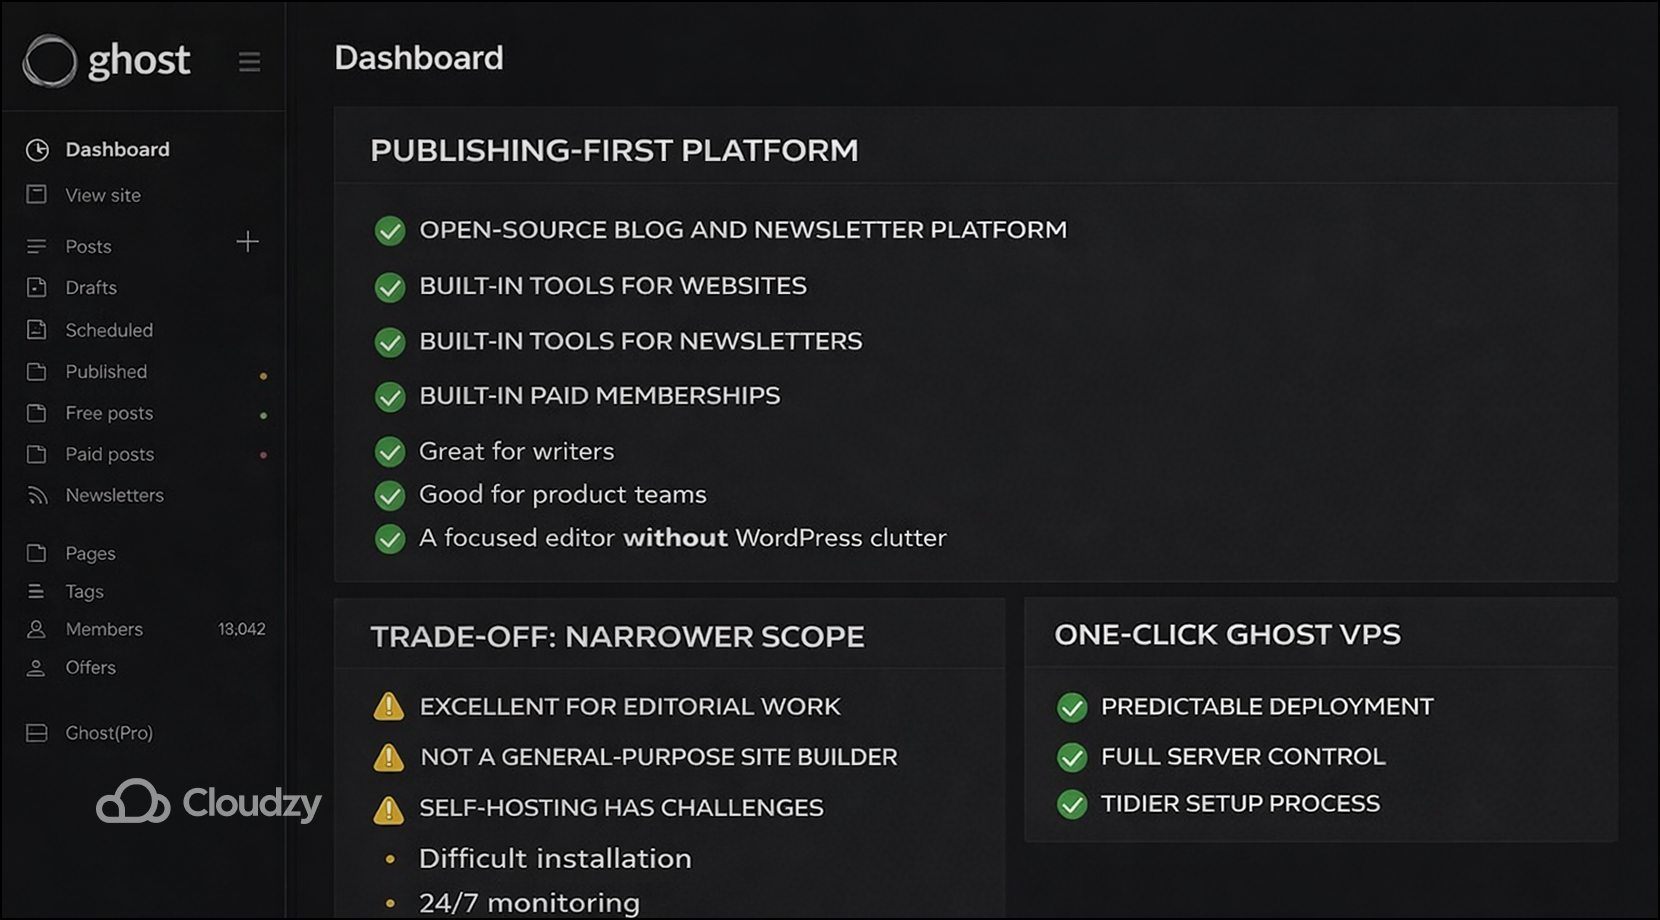Click the Tags list icon
The width and height of the screenshot is (1660, 920).
tap(37, 591)
